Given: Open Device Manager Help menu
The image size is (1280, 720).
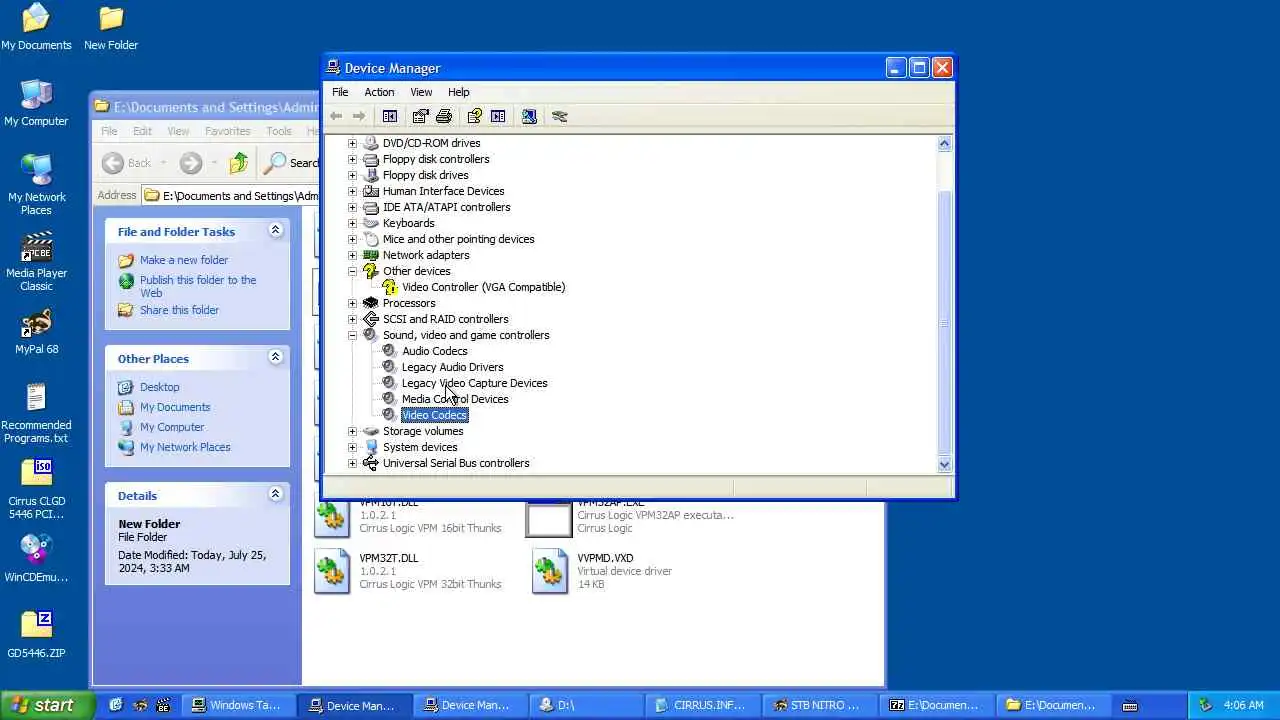Looking at the screenshot, I should click(458, 92).
